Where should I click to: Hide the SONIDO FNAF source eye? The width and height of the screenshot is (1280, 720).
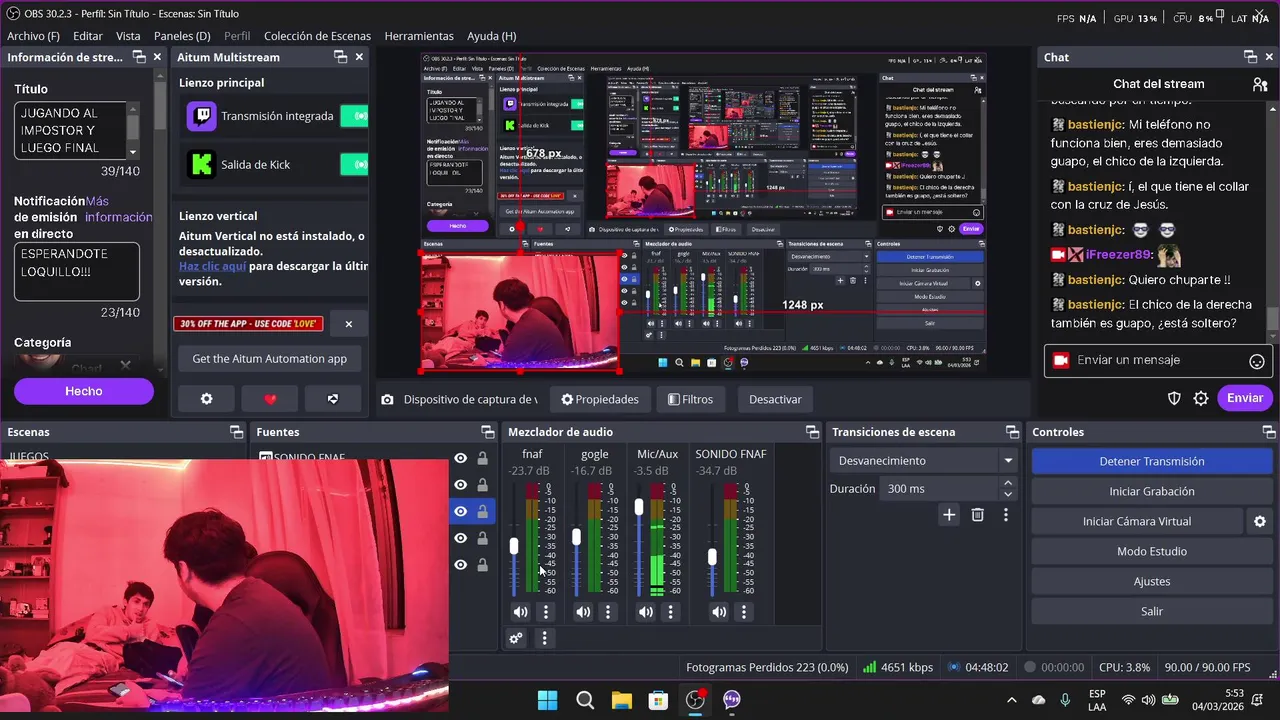pyautogui.click(x=460, y=458)
